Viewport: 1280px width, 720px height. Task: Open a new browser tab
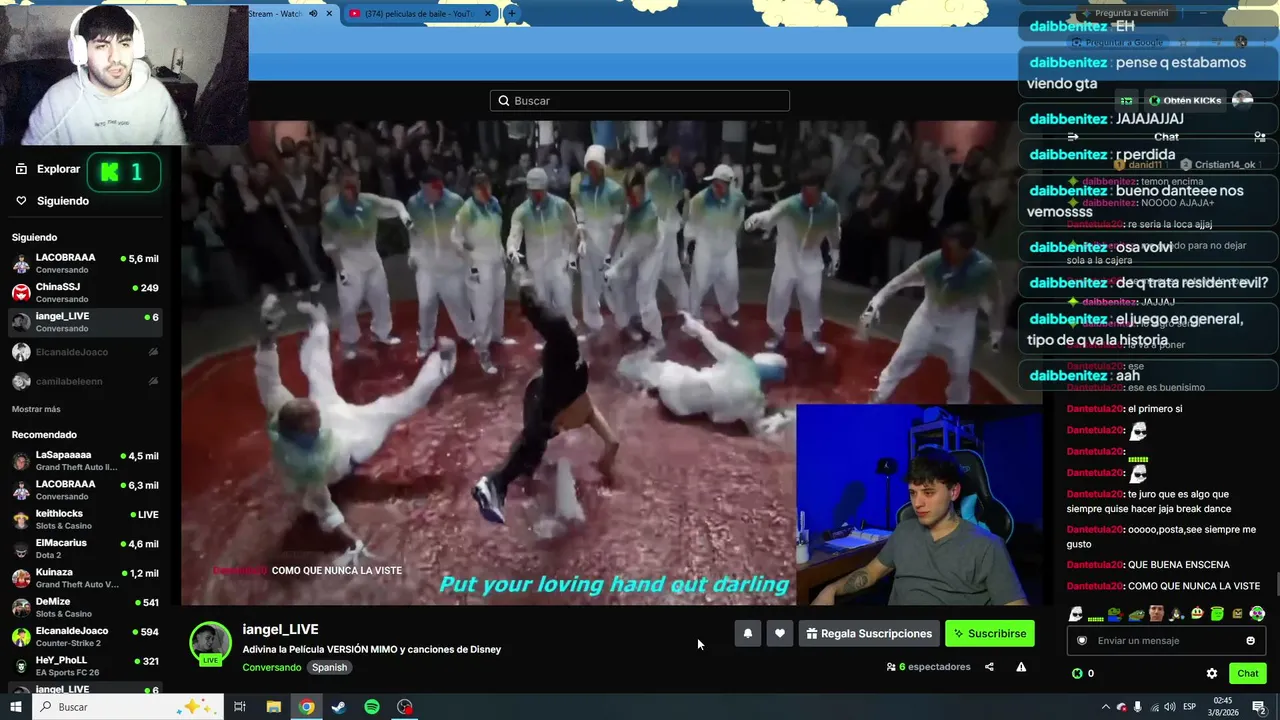click(x=511, y=13)
